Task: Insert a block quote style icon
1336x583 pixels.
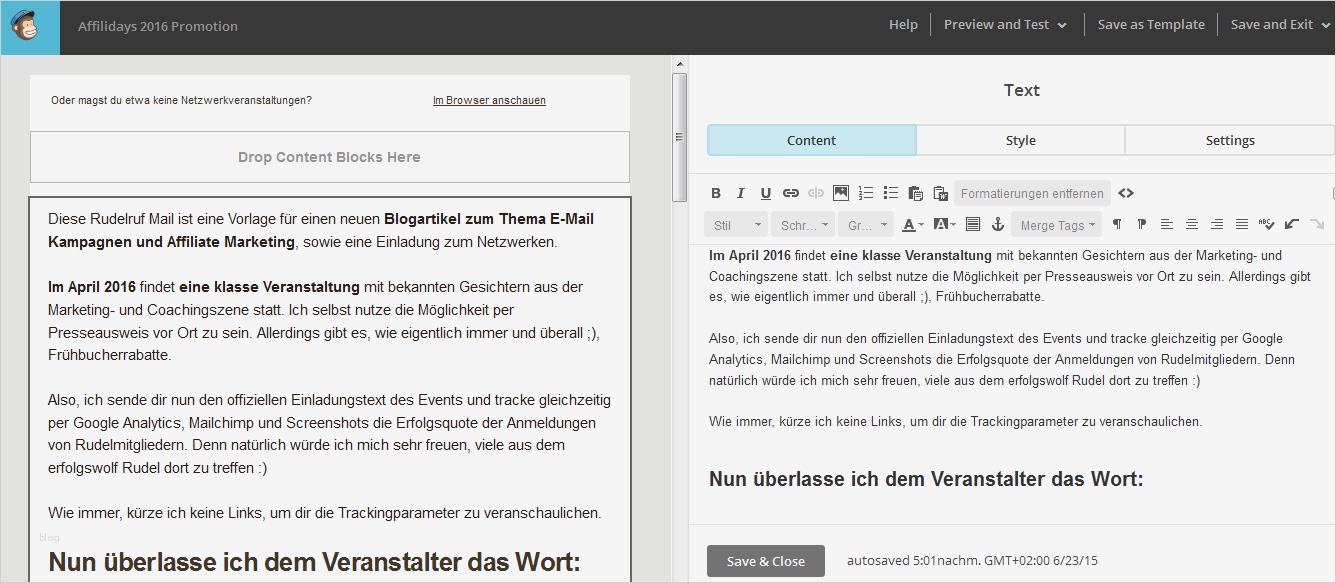Action: (973, 225)
